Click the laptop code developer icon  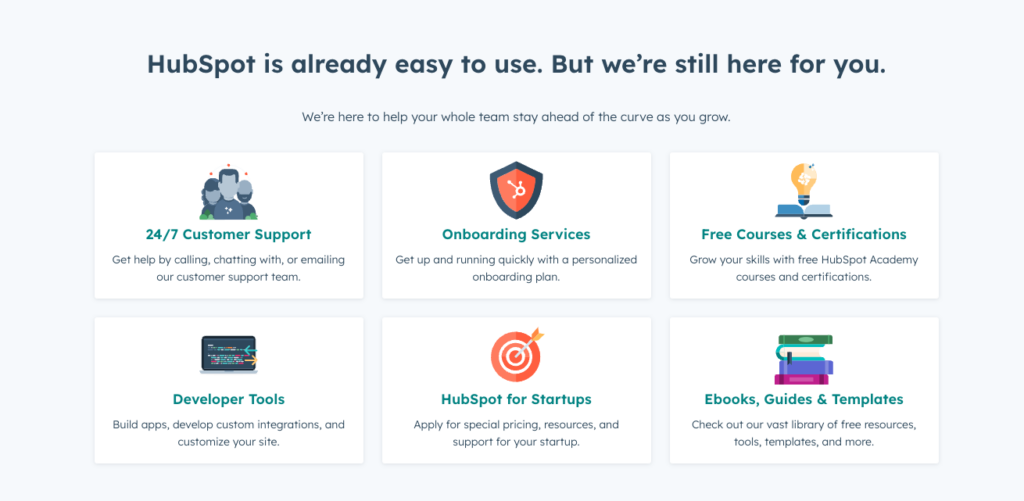click(x=229, y=355)
